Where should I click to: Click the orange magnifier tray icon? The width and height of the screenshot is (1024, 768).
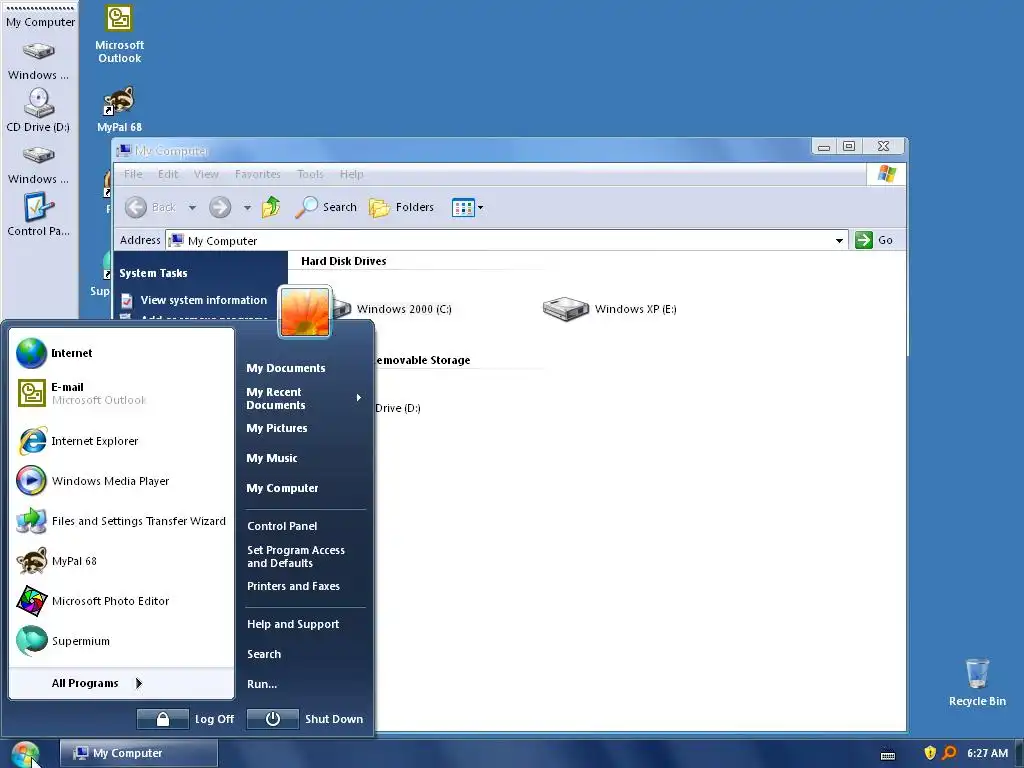click(x=950, y=753)
